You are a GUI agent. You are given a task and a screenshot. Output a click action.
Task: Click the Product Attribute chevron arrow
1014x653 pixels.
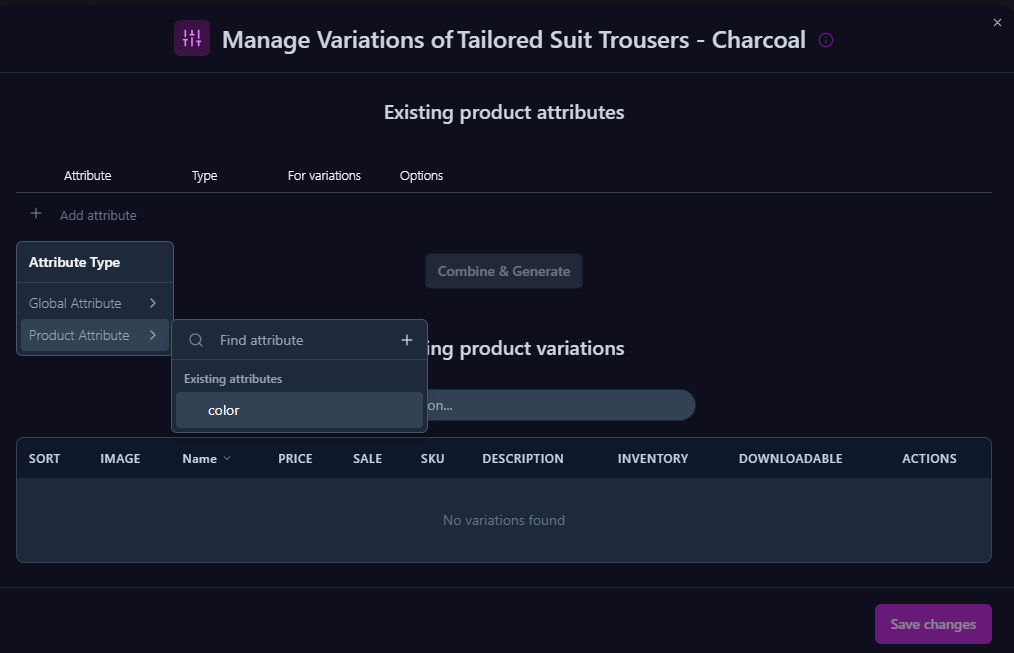click(x=153, y=335)
